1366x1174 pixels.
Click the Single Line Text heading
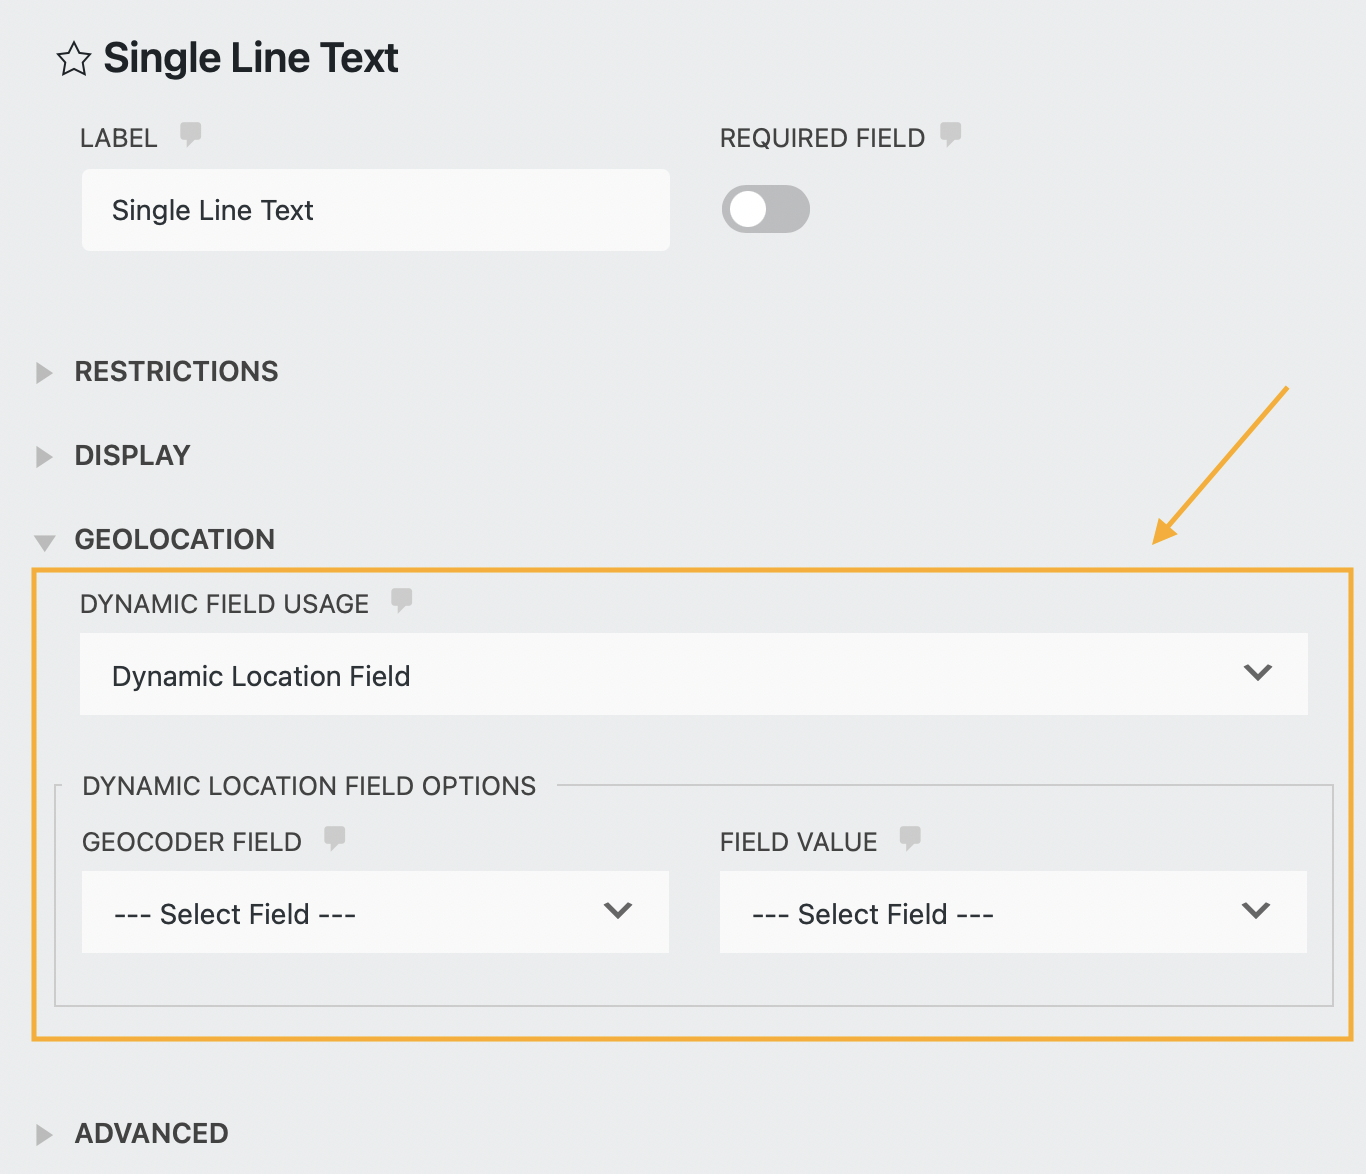tap(250, 58)
